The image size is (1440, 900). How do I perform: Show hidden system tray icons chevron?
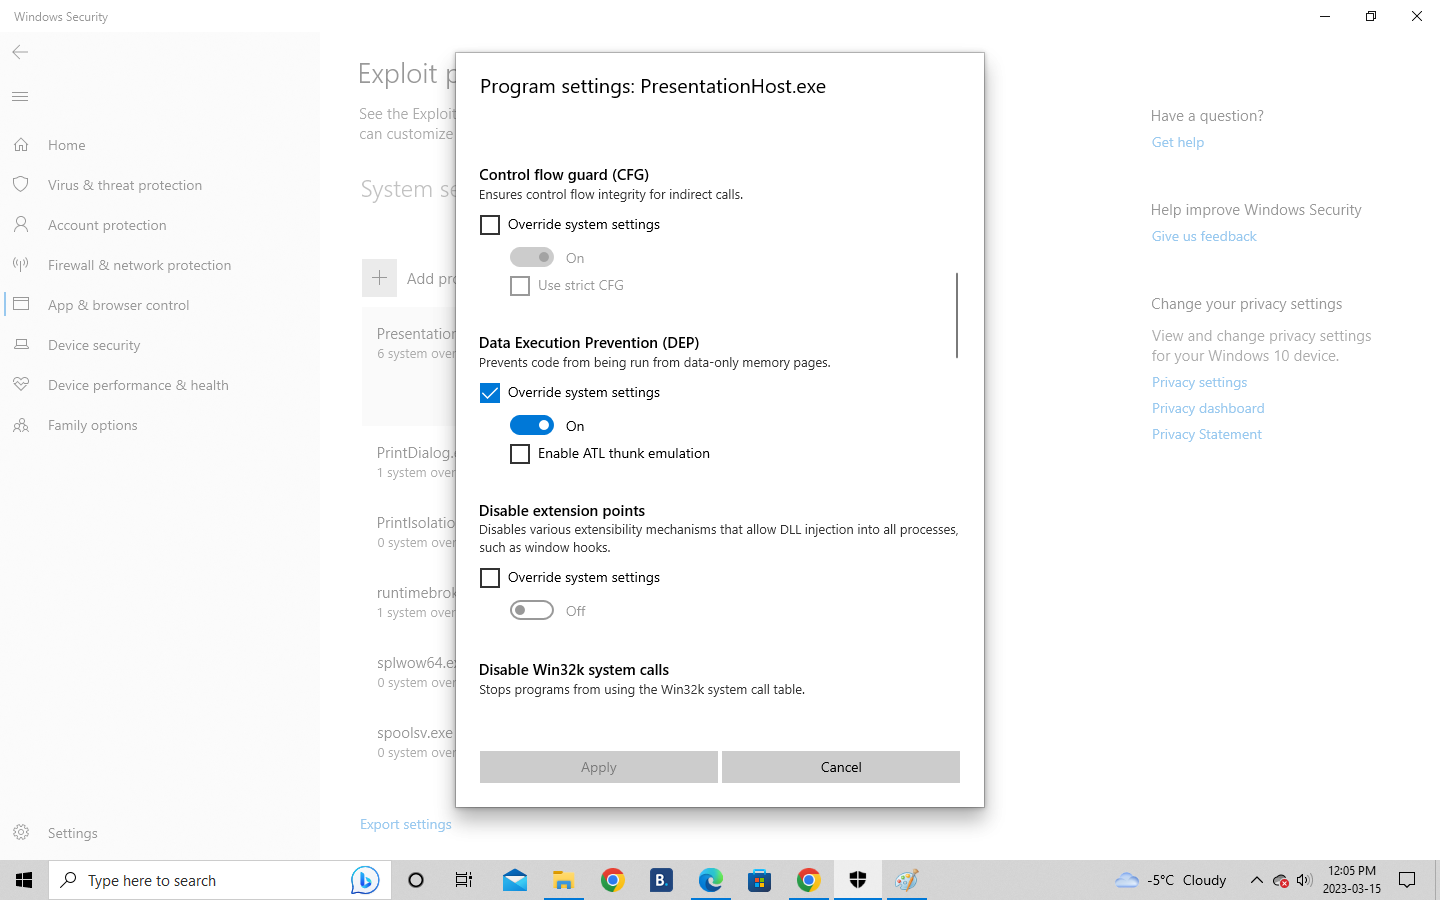tap(1256, 880)
